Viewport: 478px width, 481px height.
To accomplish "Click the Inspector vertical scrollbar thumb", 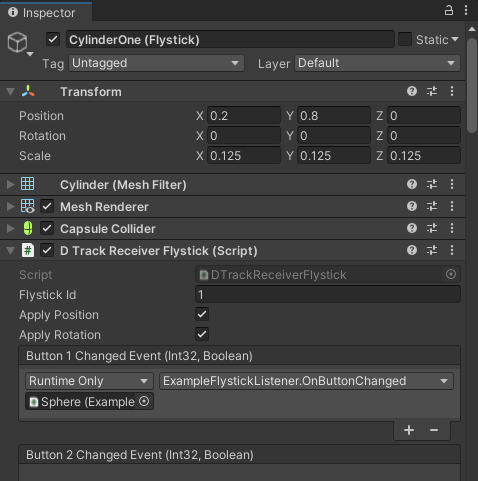I will (x=472, y=86).
